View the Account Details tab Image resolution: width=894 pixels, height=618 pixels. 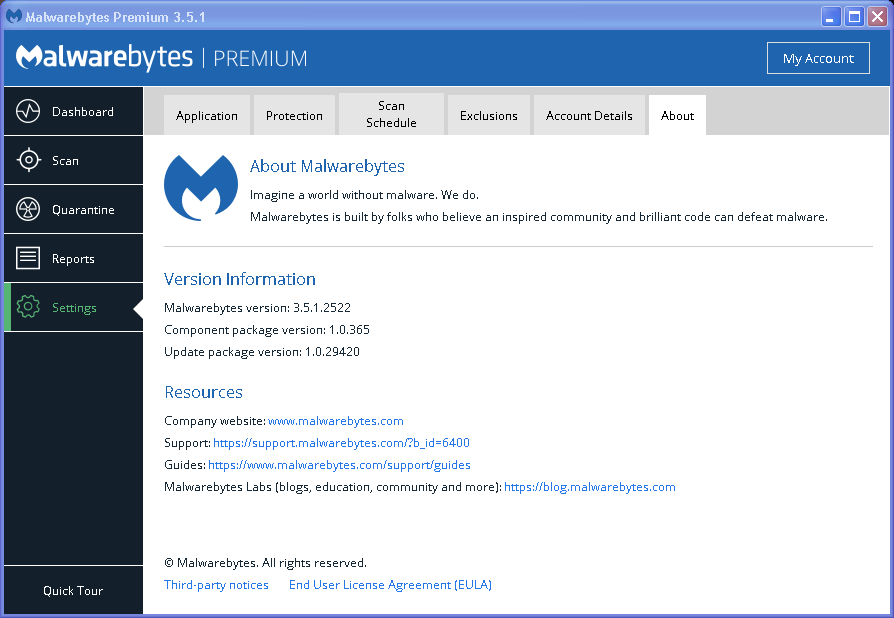coord(589,116)
